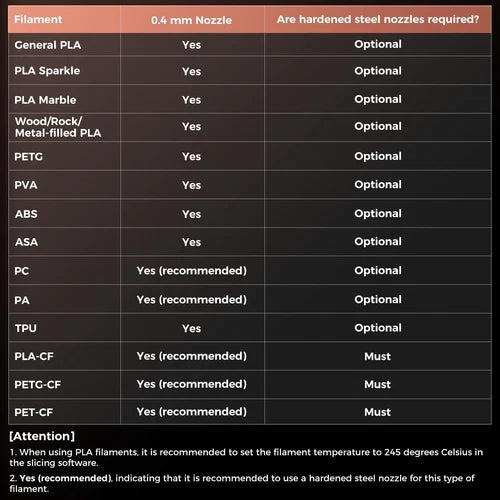Screen dimensions: 500x500
Task: Click Must in the PLA-CF row
Action: click(377, 356)
